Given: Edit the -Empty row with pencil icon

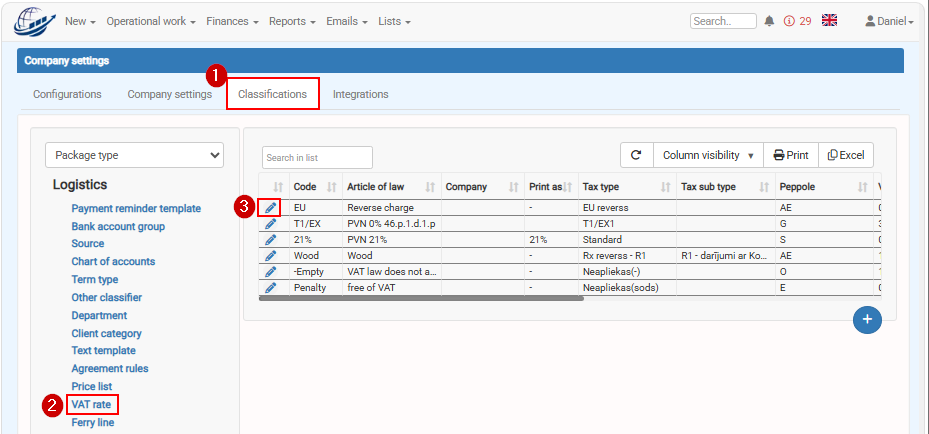Looking at the screenshot, I should tap(270, 272).
